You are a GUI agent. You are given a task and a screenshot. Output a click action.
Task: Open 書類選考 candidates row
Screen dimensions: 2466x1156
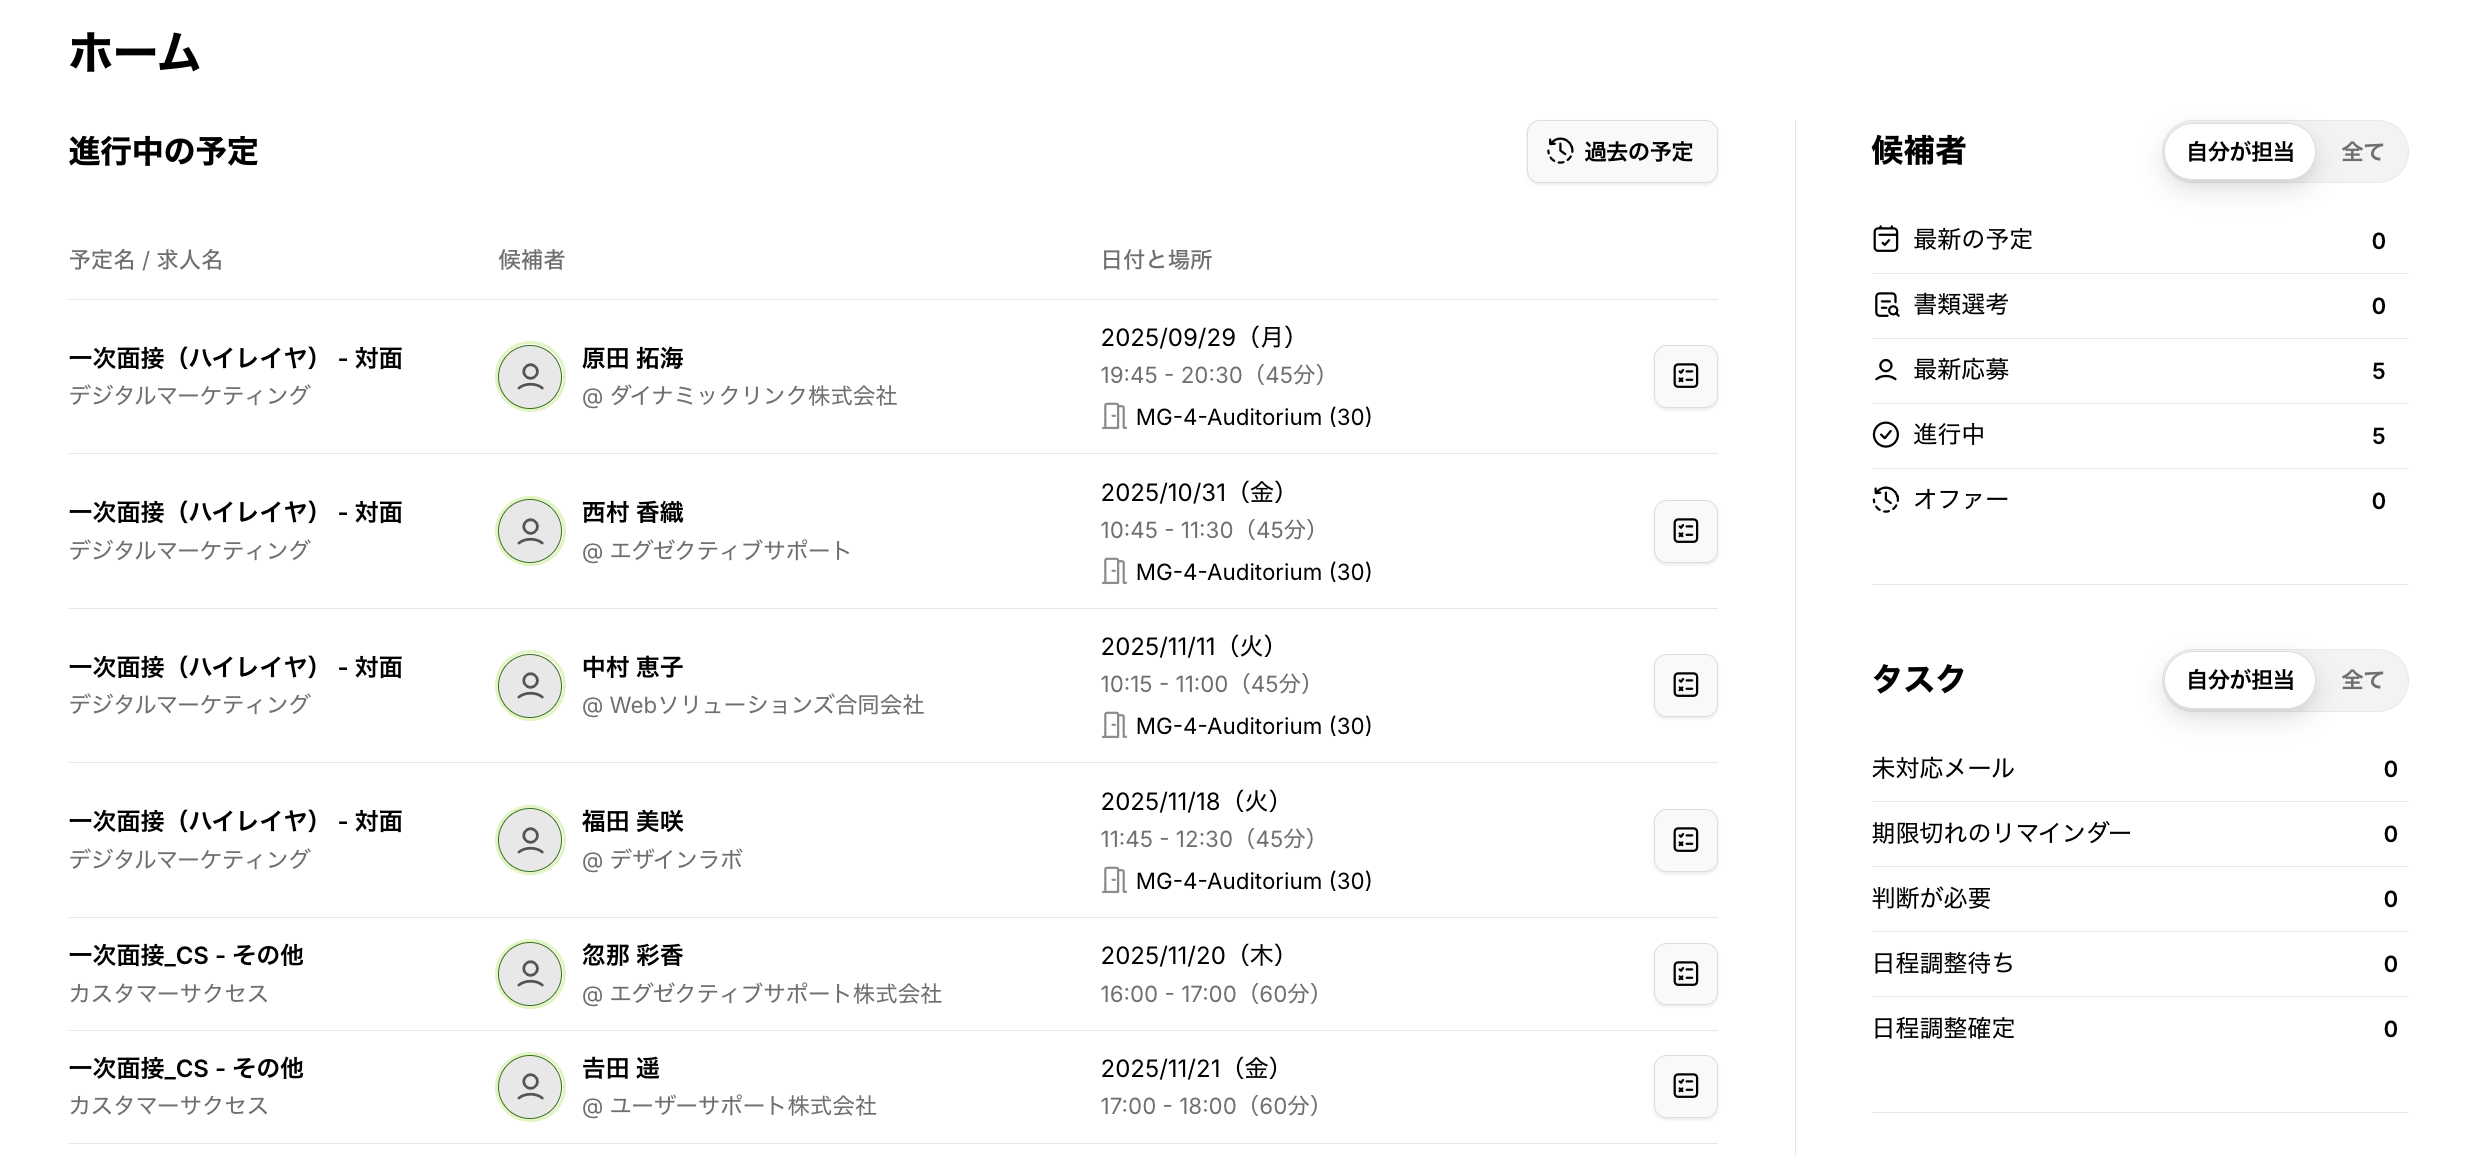pos(2138,305)
